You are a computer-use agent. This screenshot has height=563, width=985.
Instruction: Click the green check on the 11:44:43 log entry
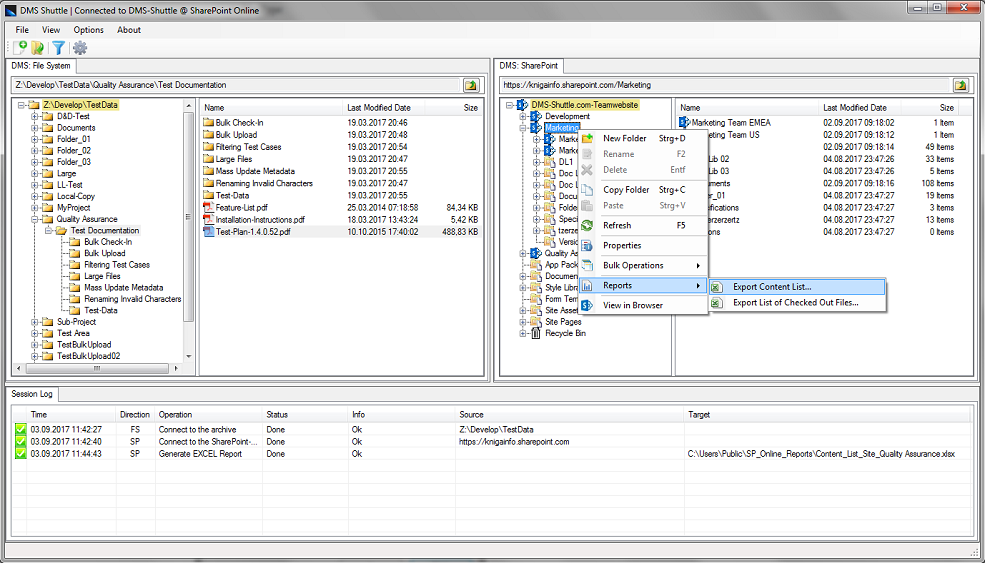[21, 454]
